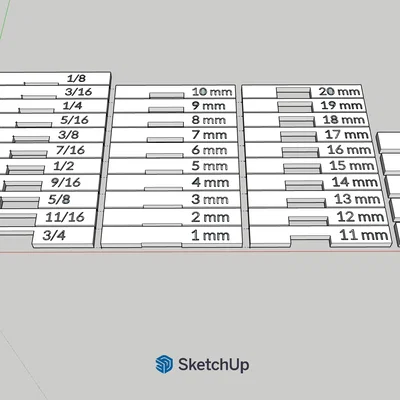Pick the 1/4 gauge label
This screenshot has width=400, height=400.
[73, 106]
